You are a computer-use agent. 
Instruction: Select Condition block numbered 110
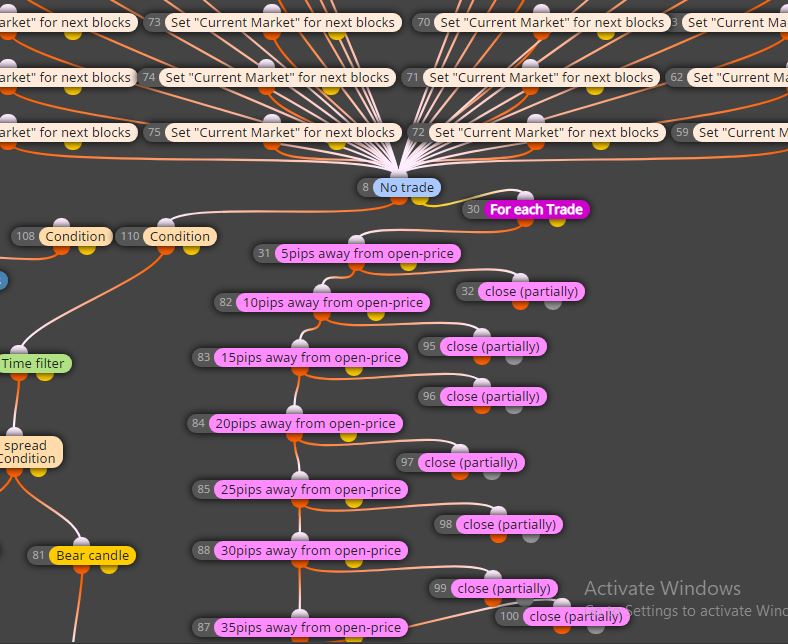tap(179, 236)
